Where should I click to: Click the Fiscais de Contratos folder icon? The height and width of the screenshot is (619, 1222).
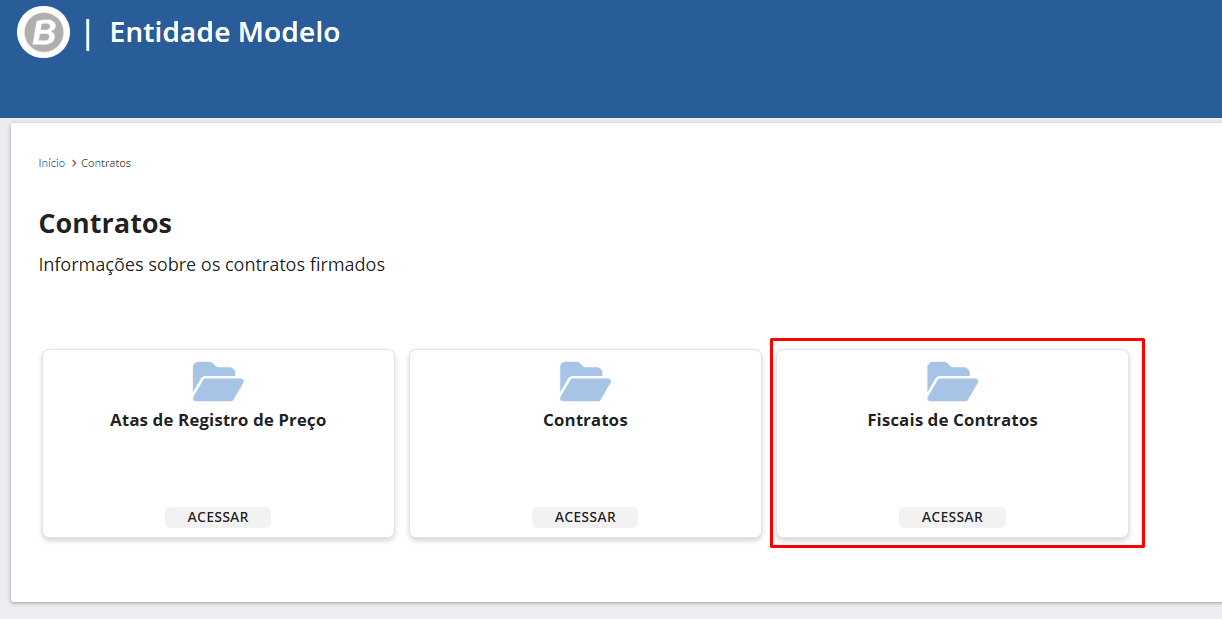[x=952, y=382]
